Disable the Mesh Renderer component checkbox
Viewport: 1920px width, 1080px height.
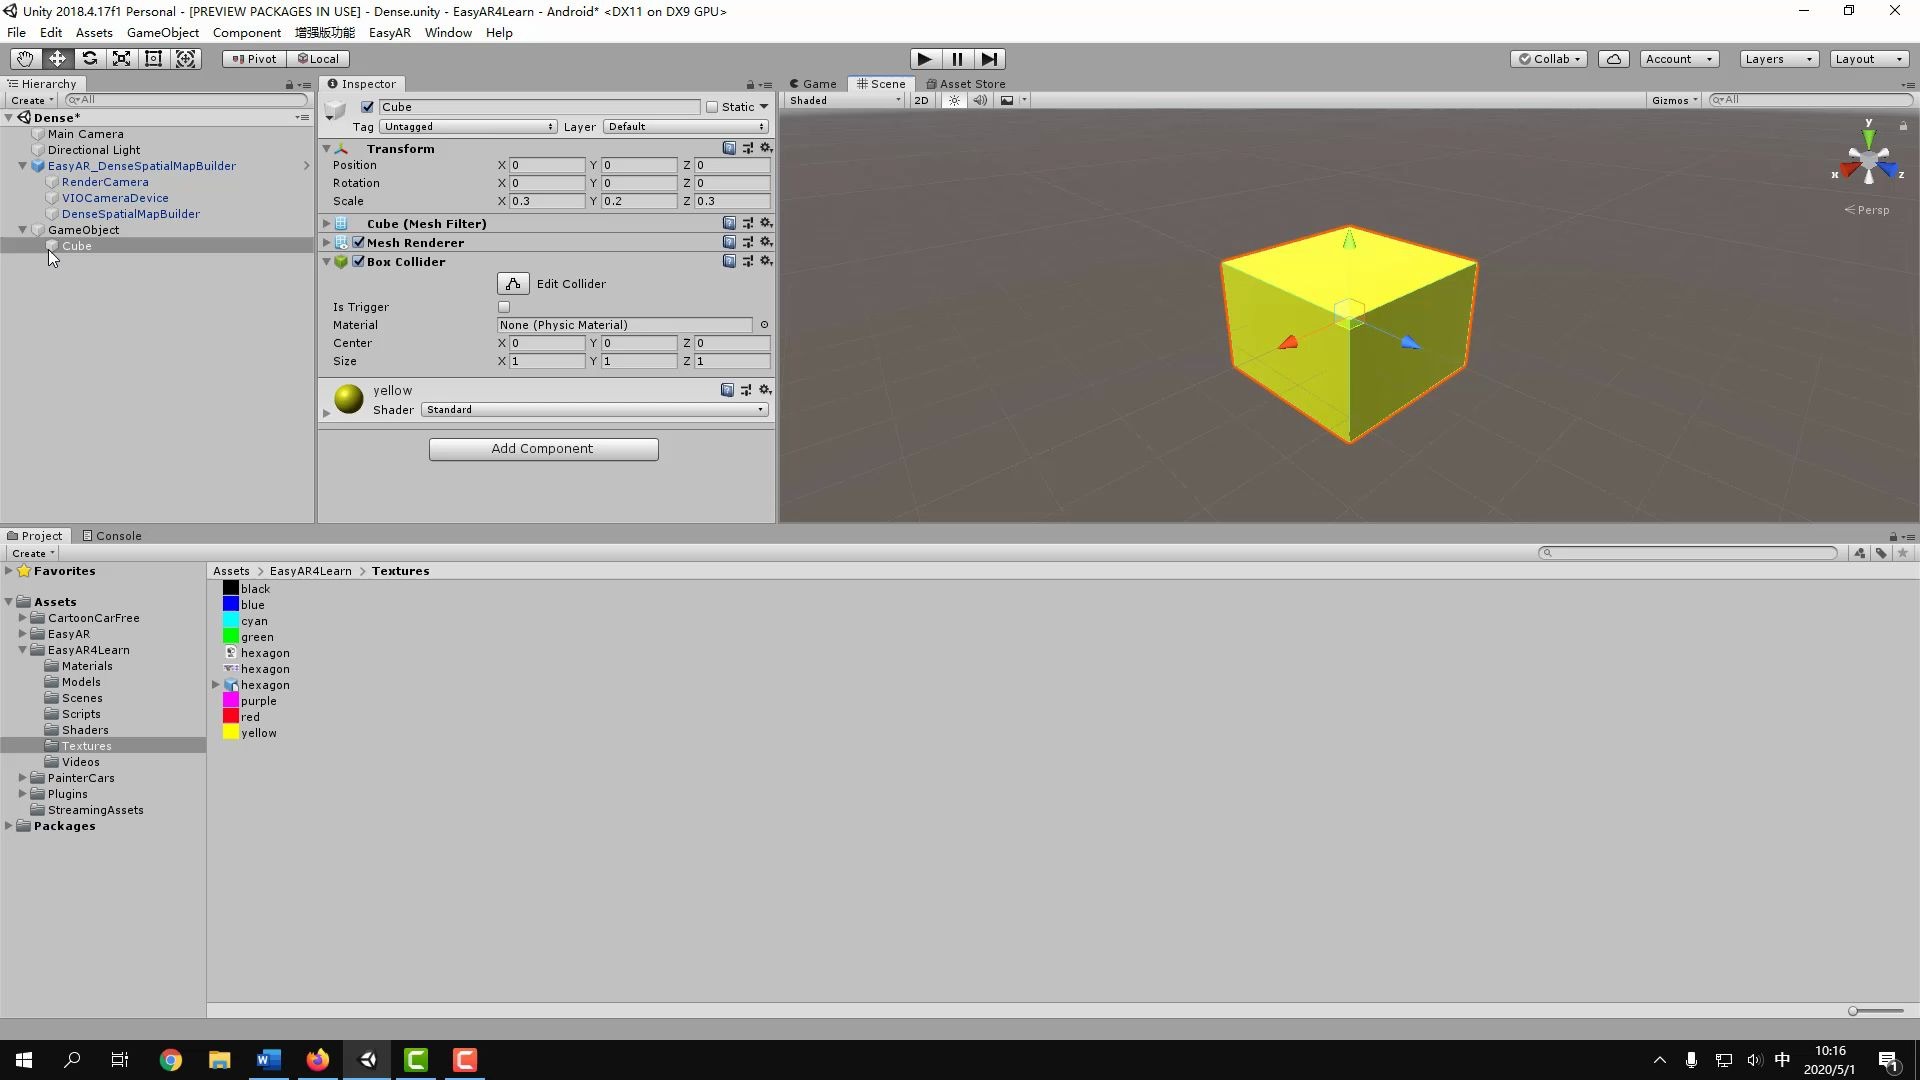click(x=358, y=242)
